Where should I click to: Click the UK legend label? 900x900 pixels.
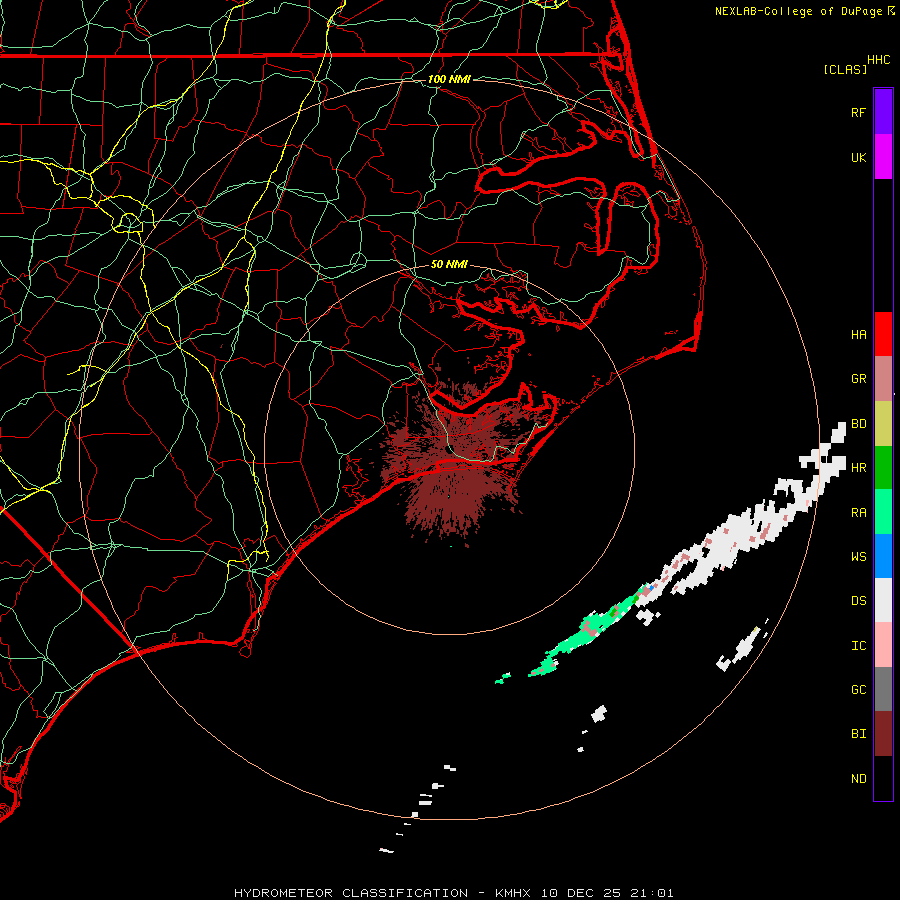(858, 157)
